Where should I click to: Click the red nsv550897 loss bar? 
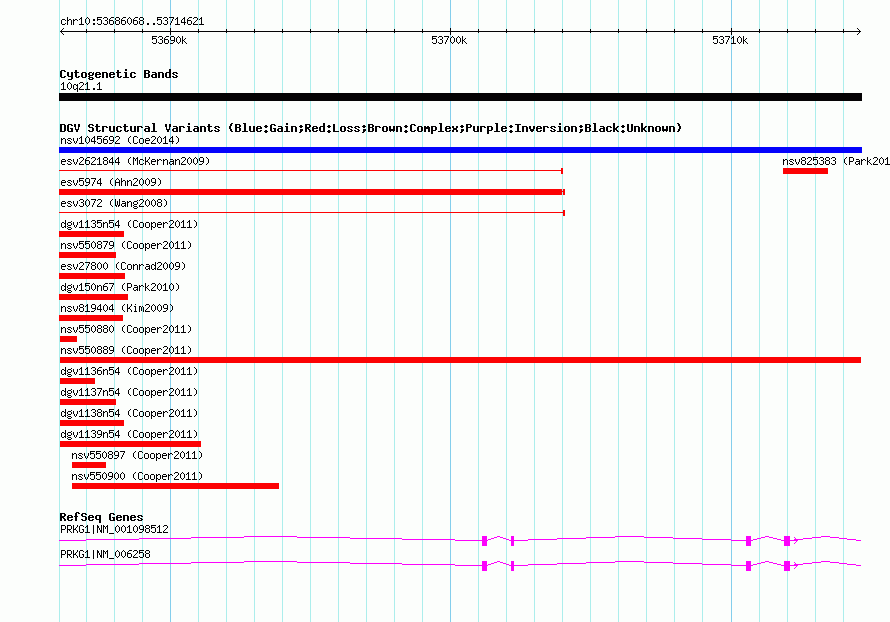[89, 465]
